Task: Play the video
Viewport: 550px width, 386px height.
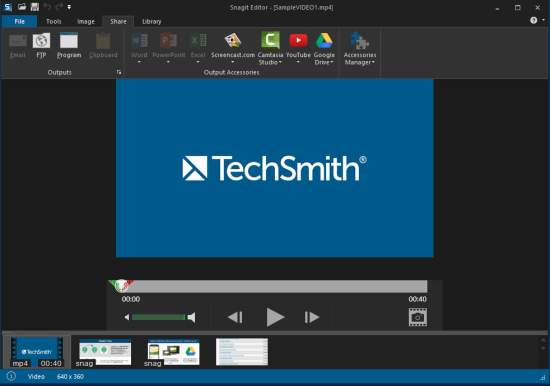Action: 275,317
